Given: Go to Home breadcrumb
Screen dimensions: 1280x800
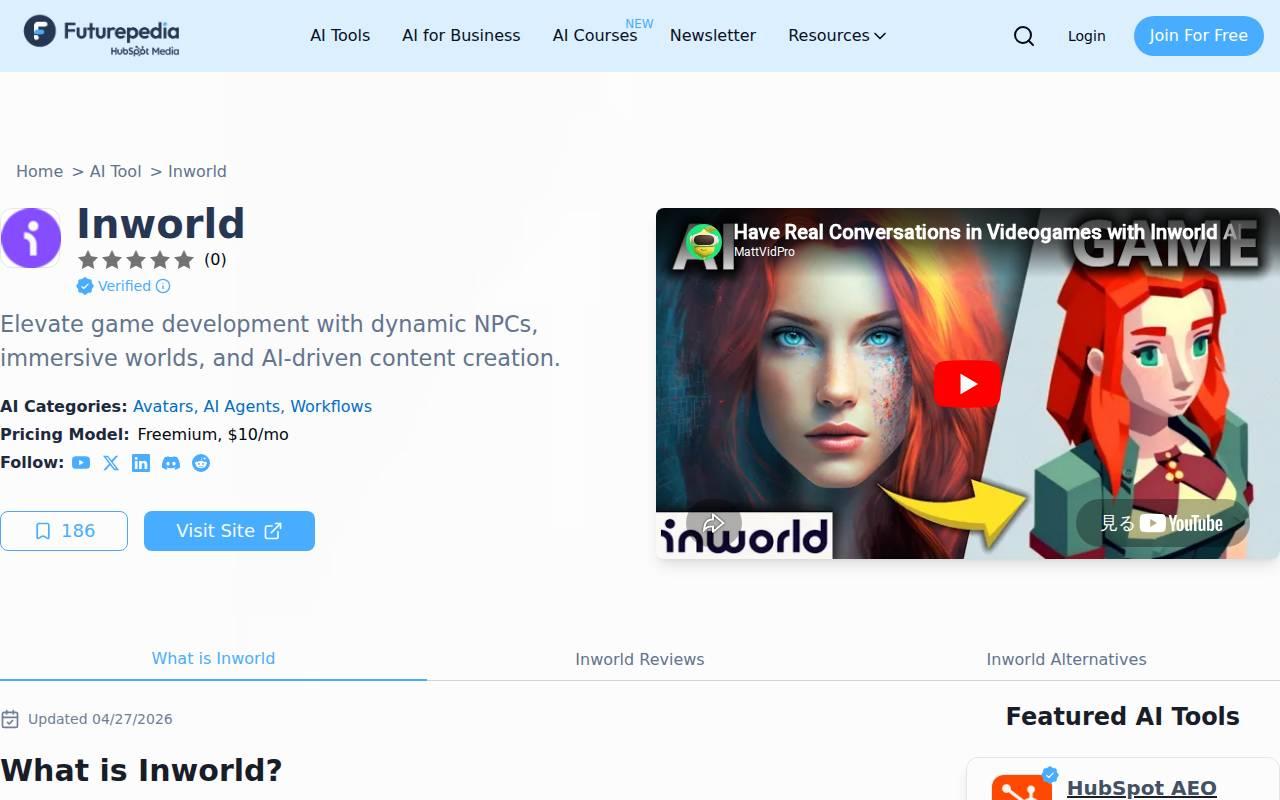Looking at the screenshot, I should tap(40, 172).
